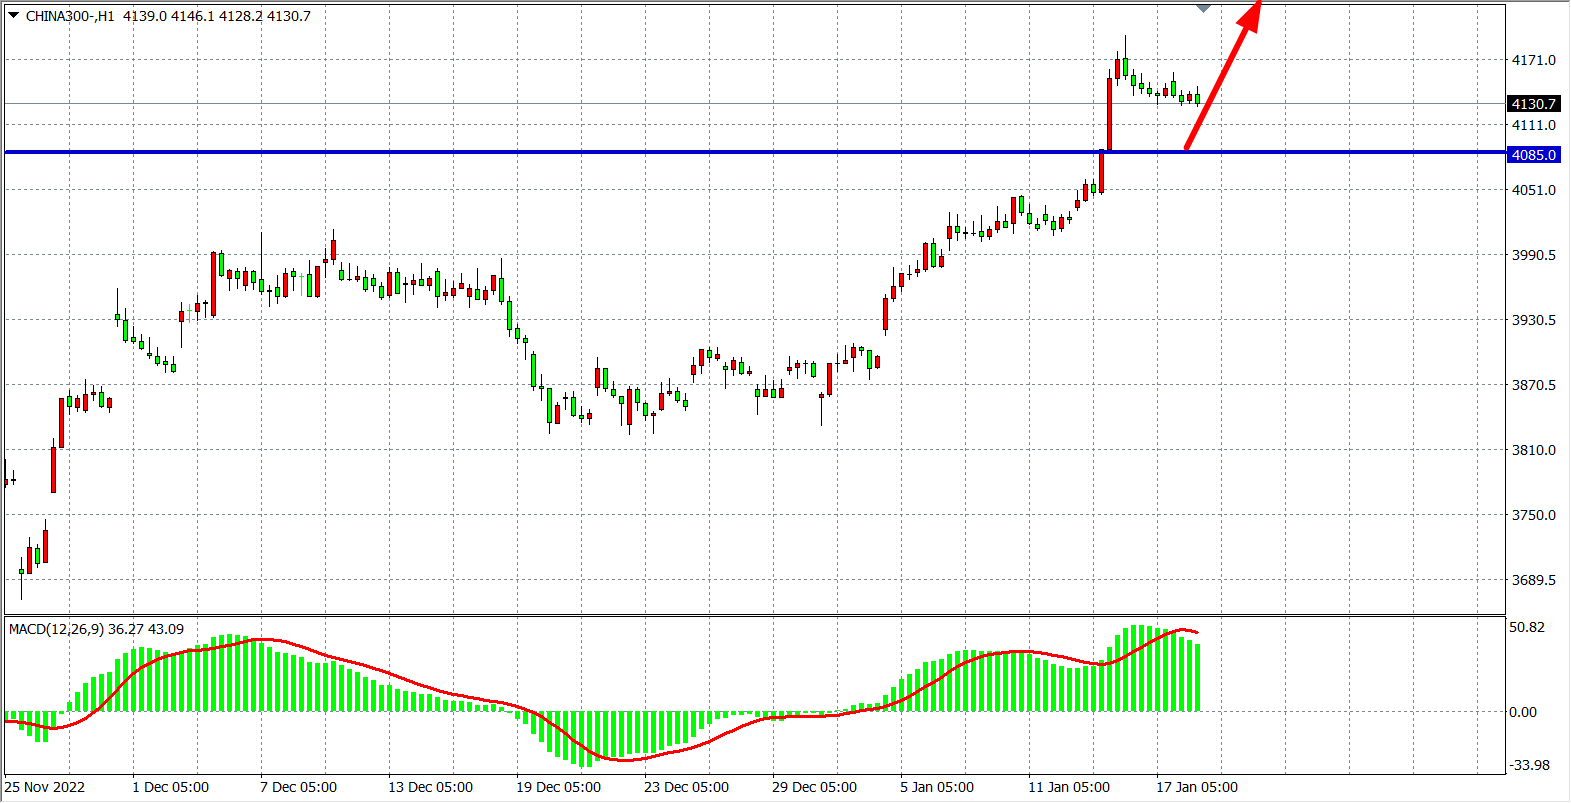This screenshot has height=803, width=1571.
Task: Click the 17 Jan 05:00 date label
Action: [x=1196, y=787]
